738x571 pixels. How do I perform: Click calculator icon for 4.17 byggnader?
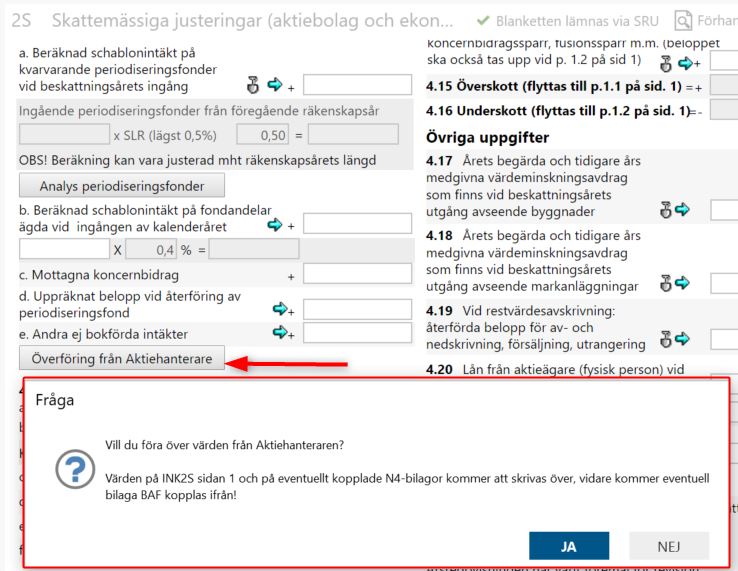click(666, 210)
